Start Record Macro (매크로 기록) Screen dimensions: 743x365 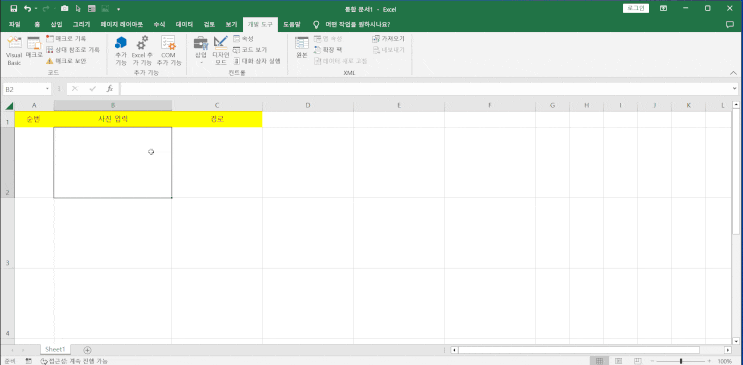pyautogui.click(x=66, y=38)
